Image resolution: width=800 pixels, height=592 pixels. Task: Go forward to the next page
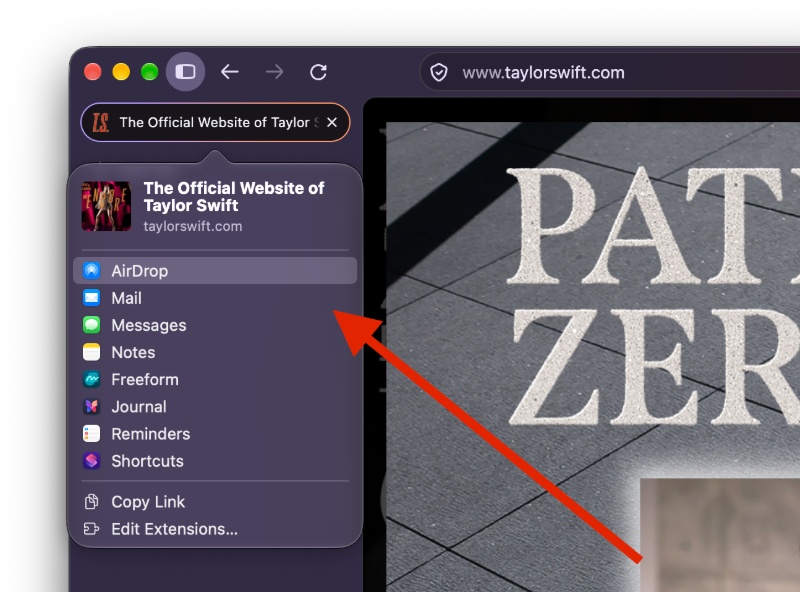[274, 72]
